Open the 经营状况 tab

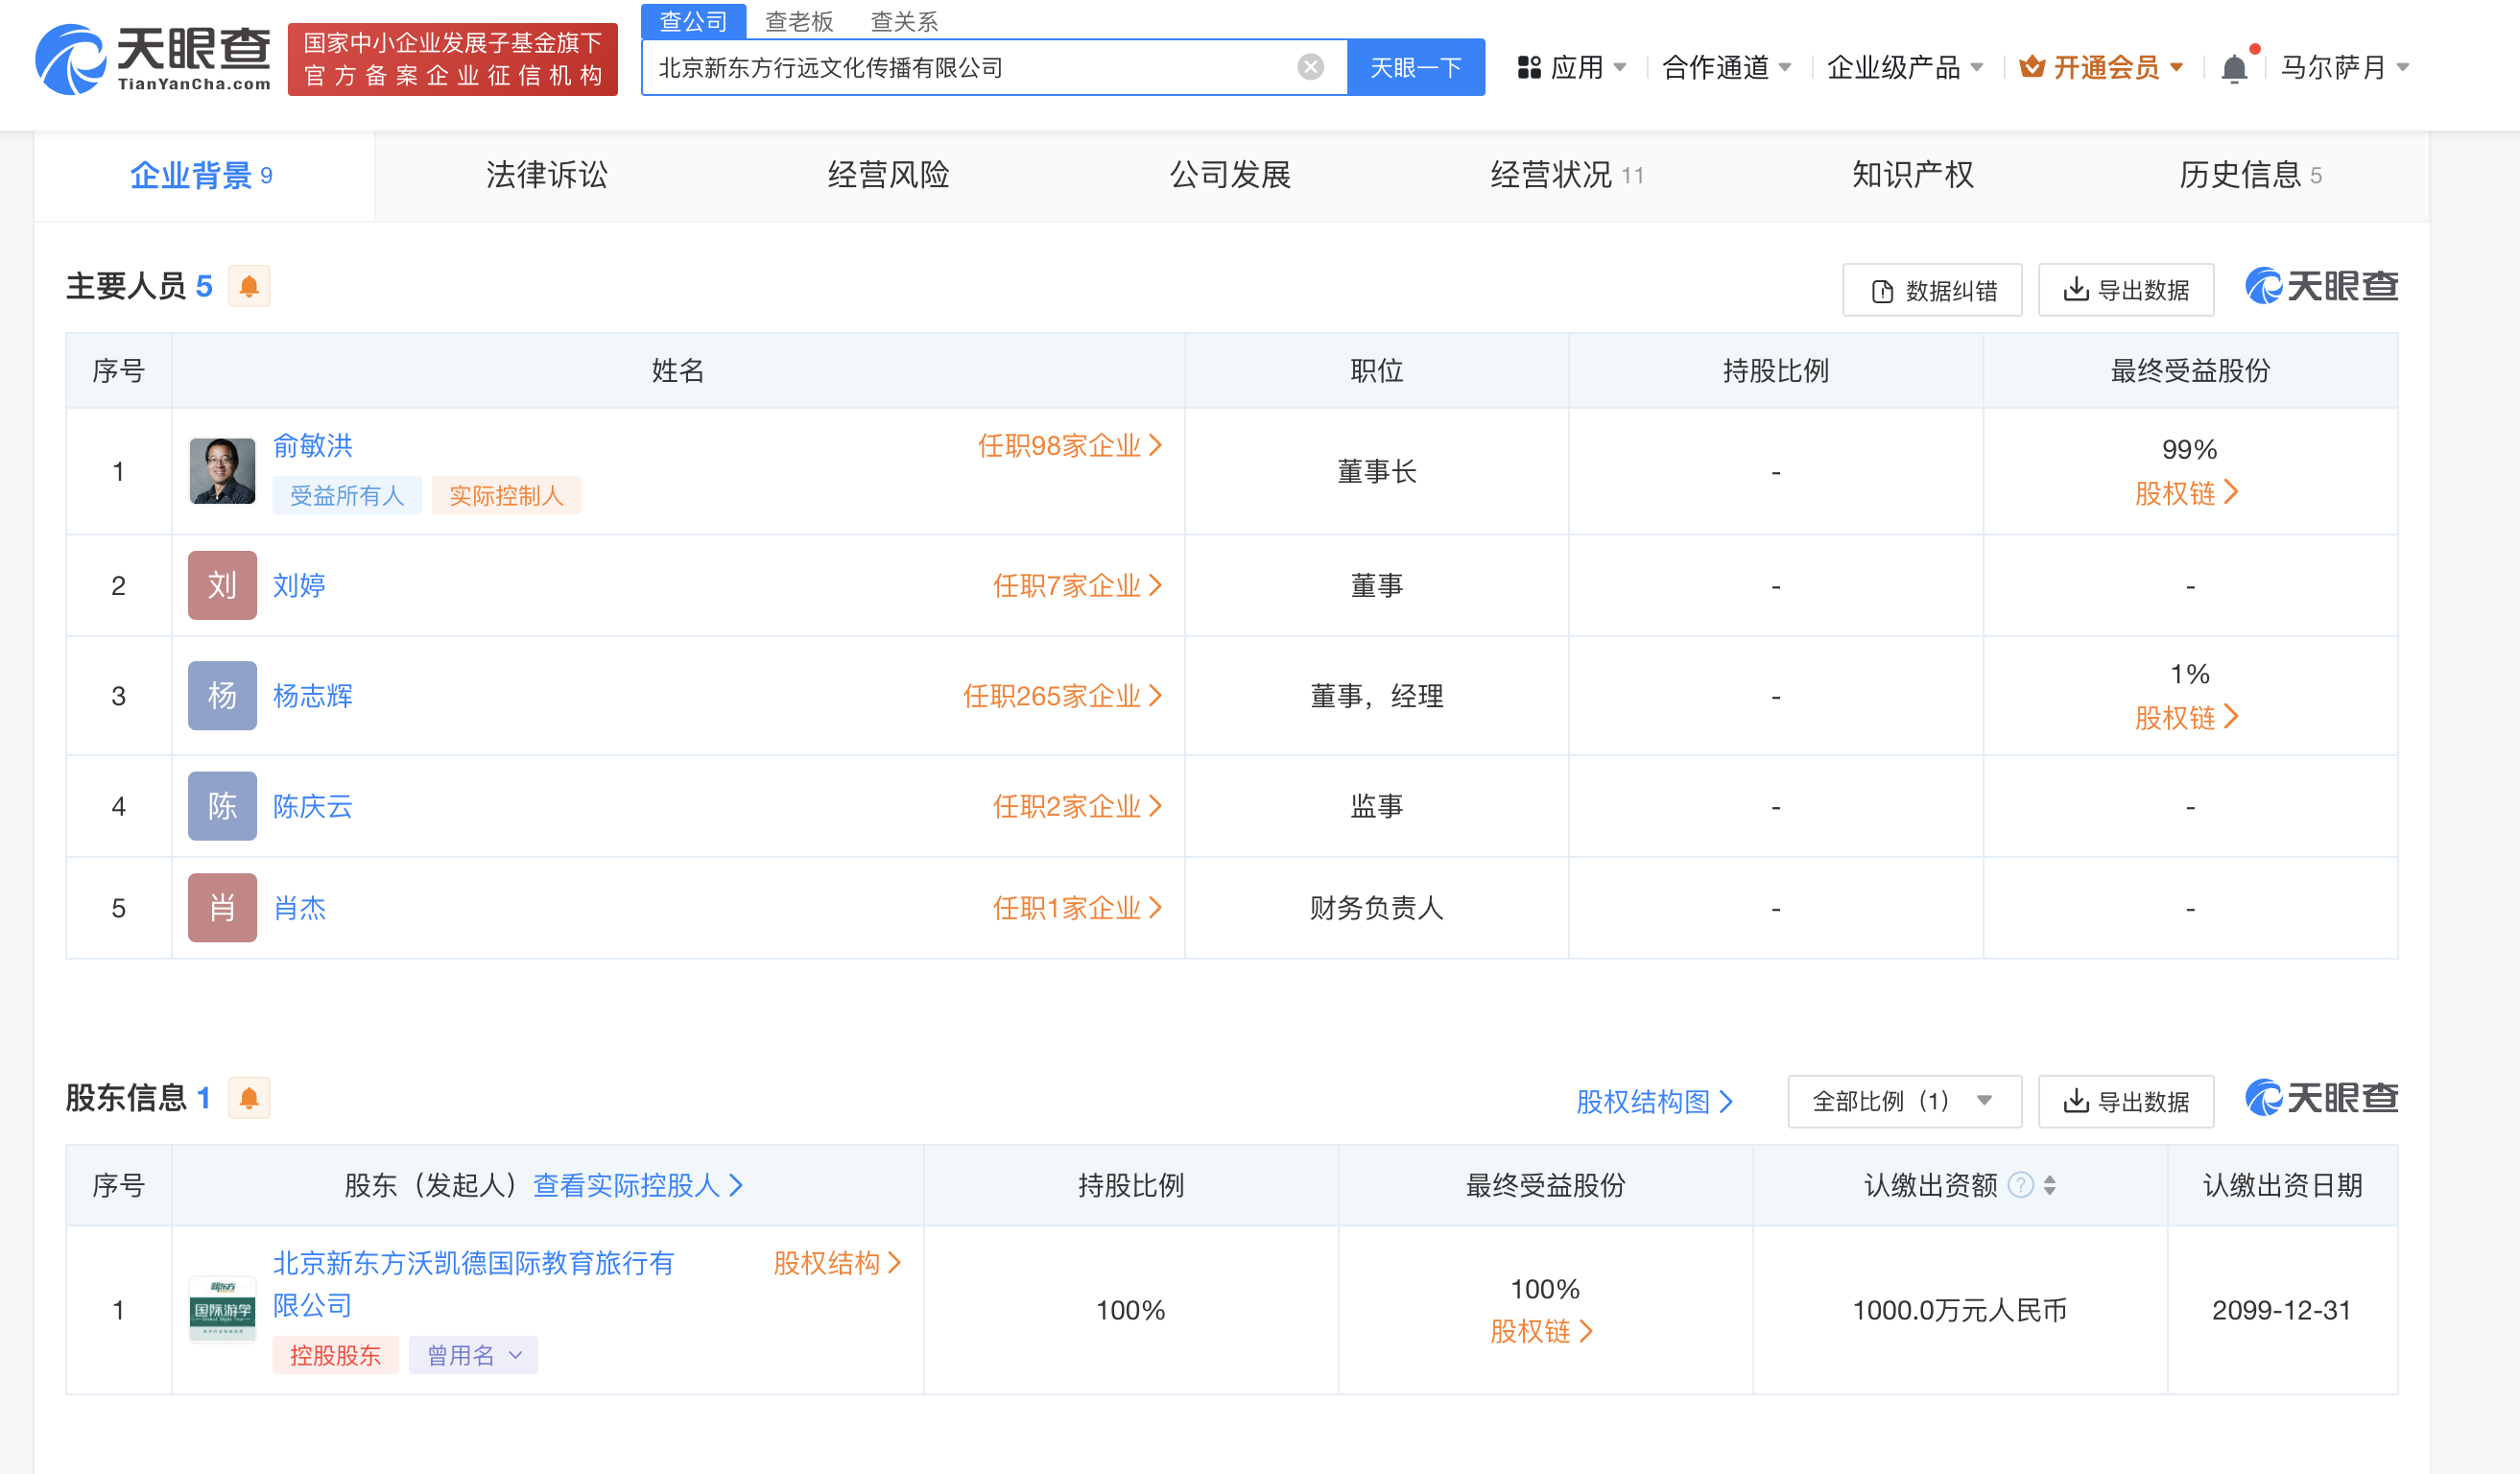(1566, 176)
